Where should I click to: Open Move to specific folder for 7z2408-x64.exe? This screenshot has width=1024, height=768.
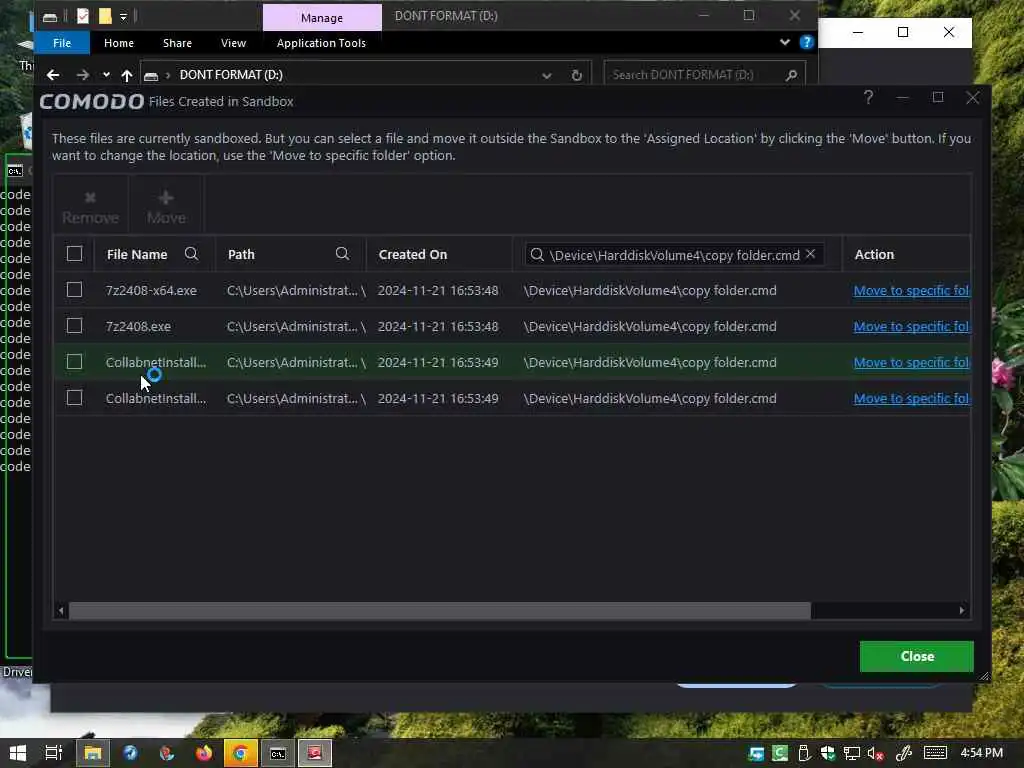coord(911,291)
